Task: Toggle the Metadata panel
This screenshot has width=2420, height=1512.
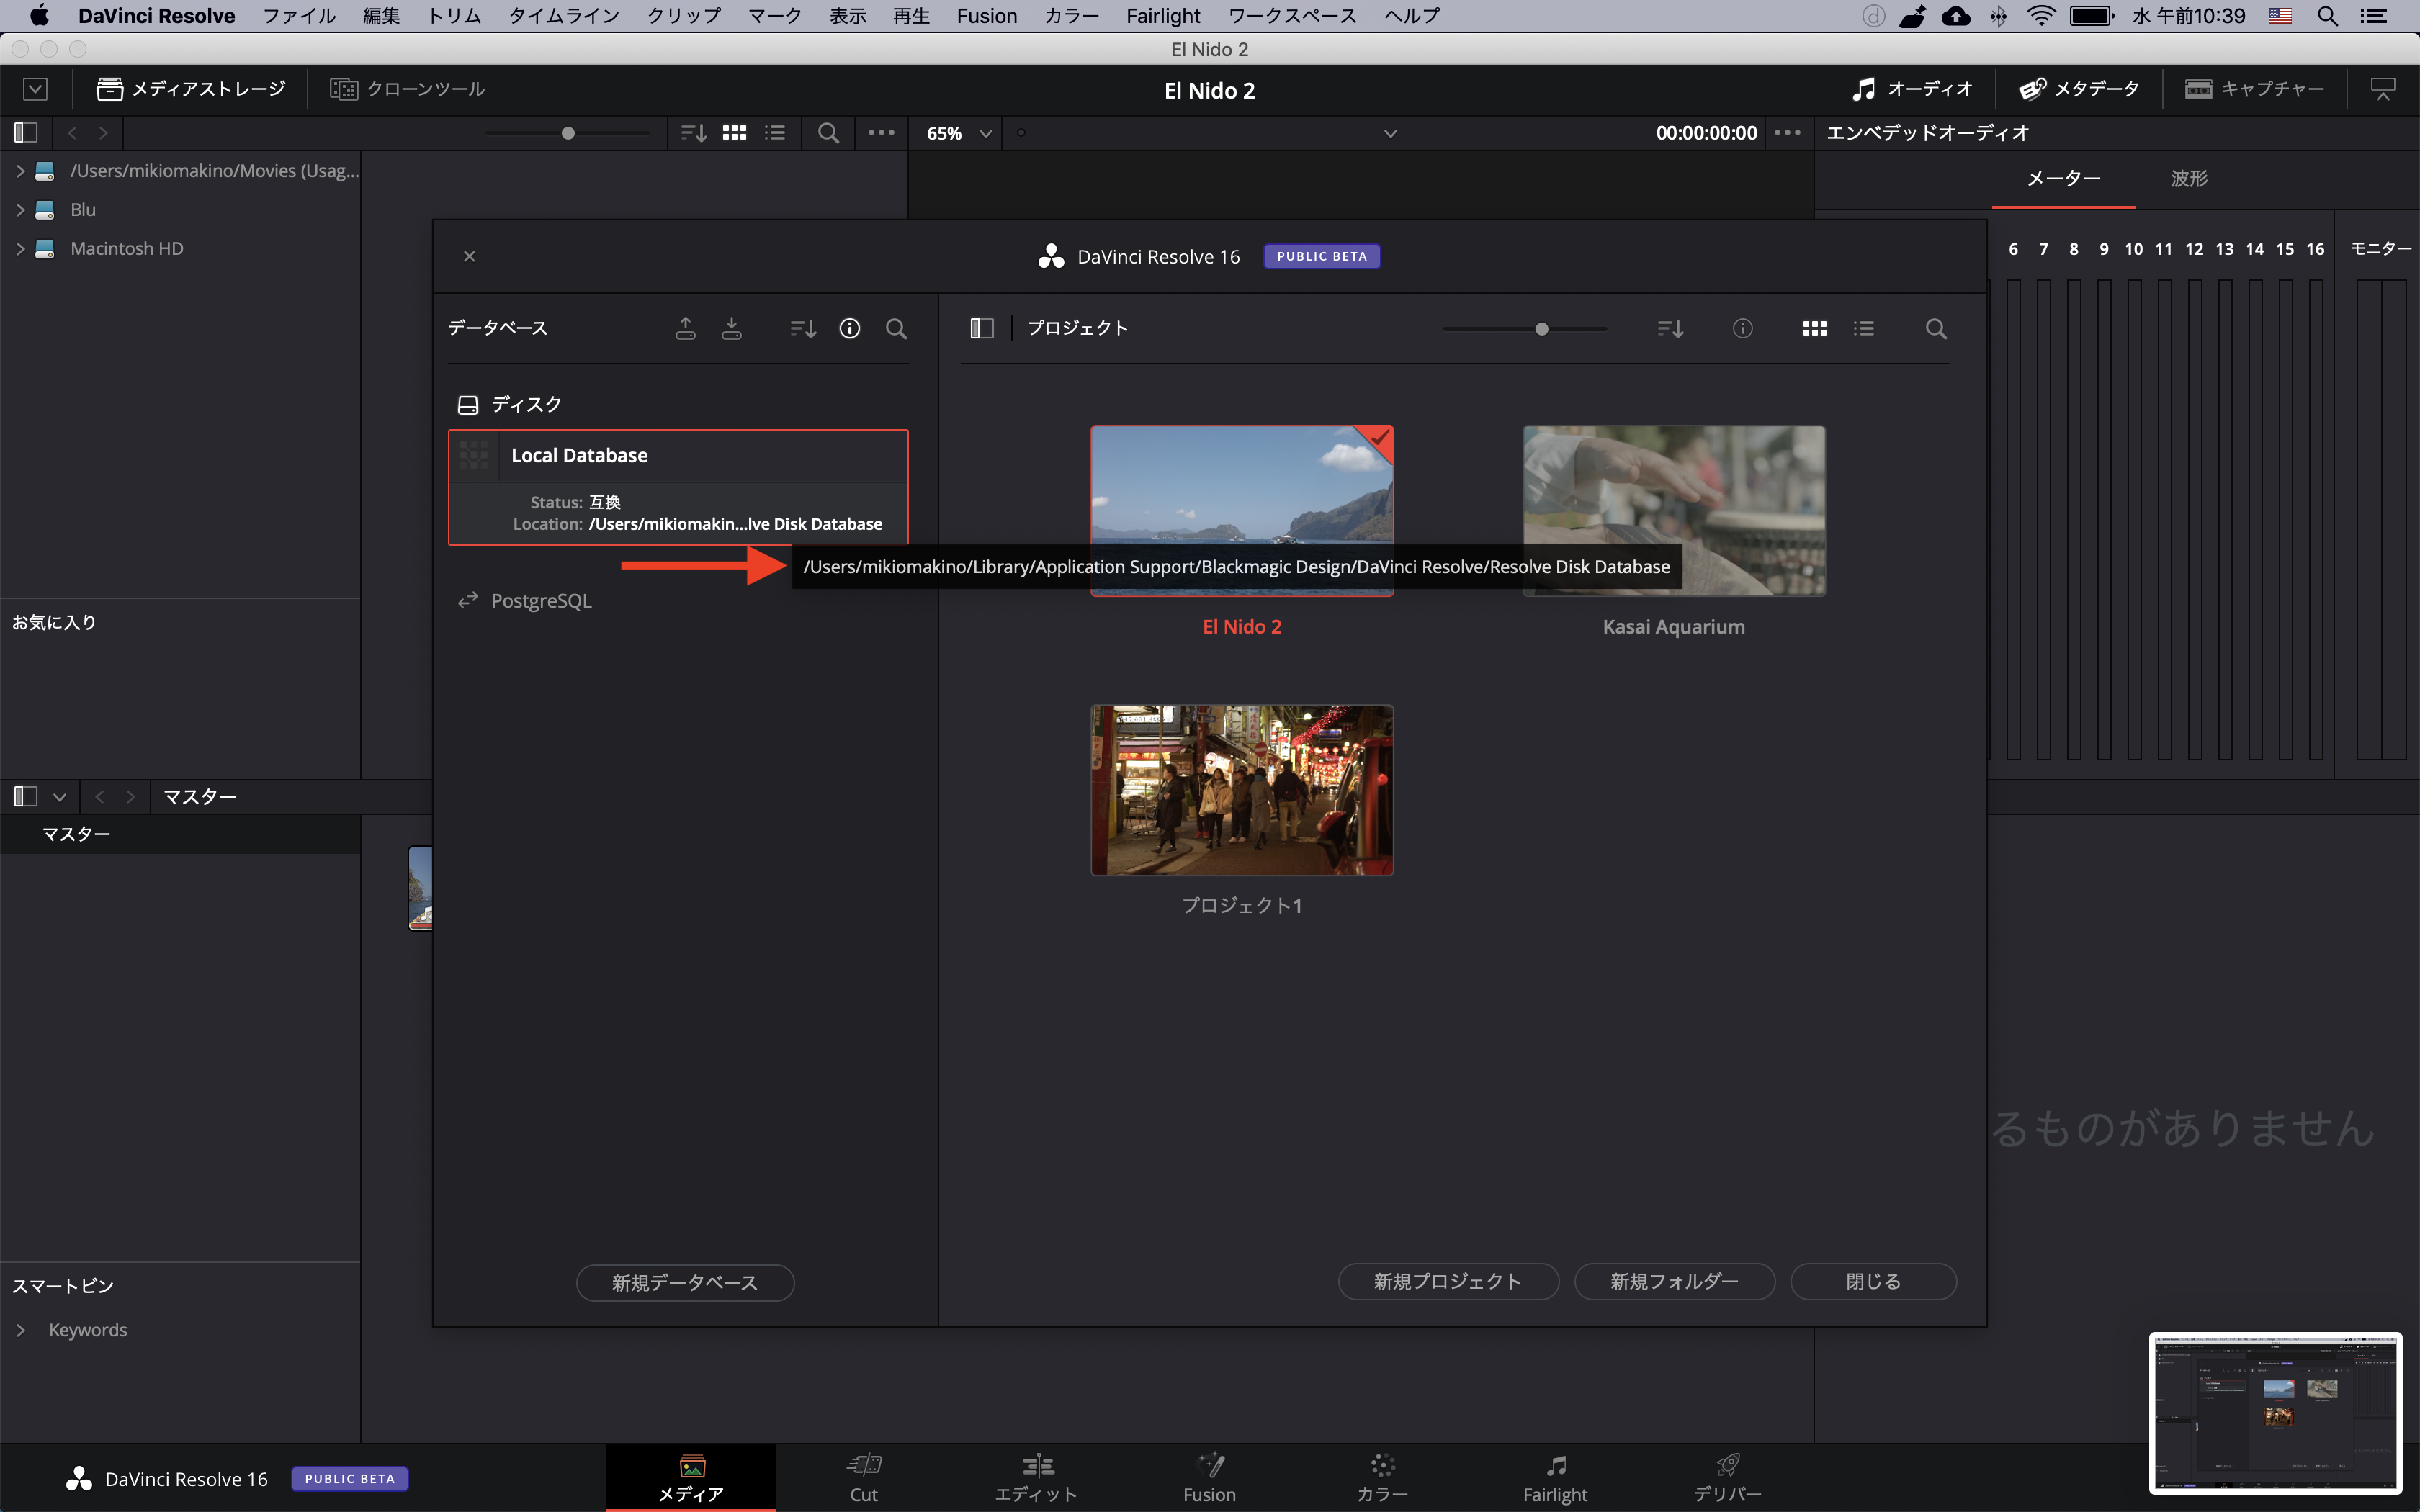Action: point(2078,89)
